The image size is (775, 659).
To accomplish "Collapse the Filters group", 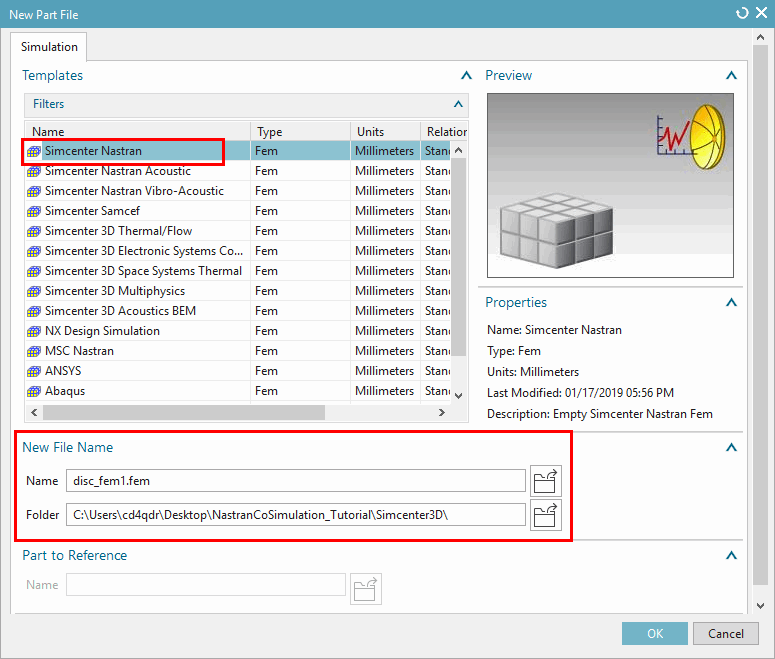I will (458, 104).
